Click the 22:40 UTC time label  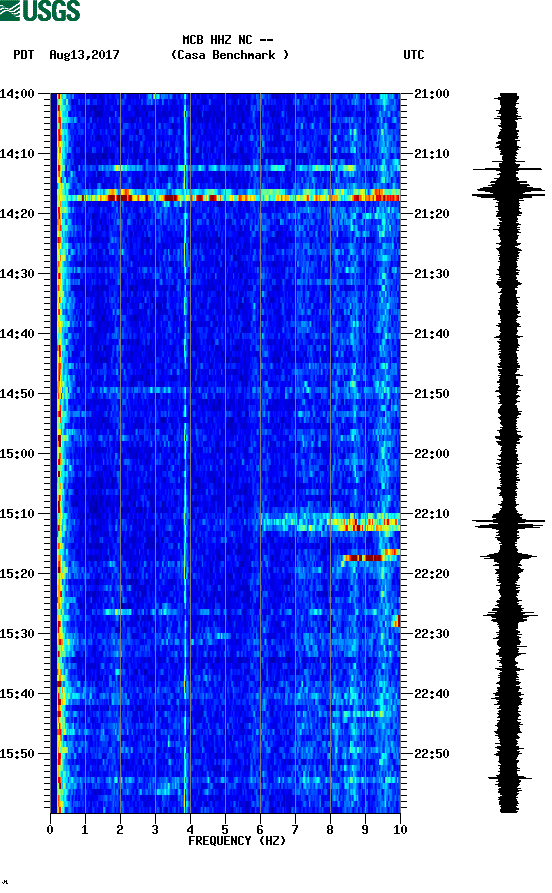(x=432, y=694)
